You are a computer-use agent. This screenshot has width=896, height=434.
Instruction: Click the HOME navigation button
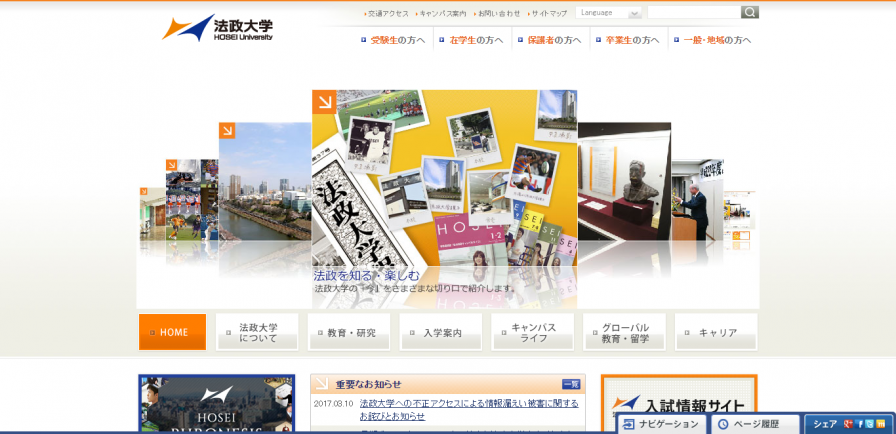coord(173,332)
